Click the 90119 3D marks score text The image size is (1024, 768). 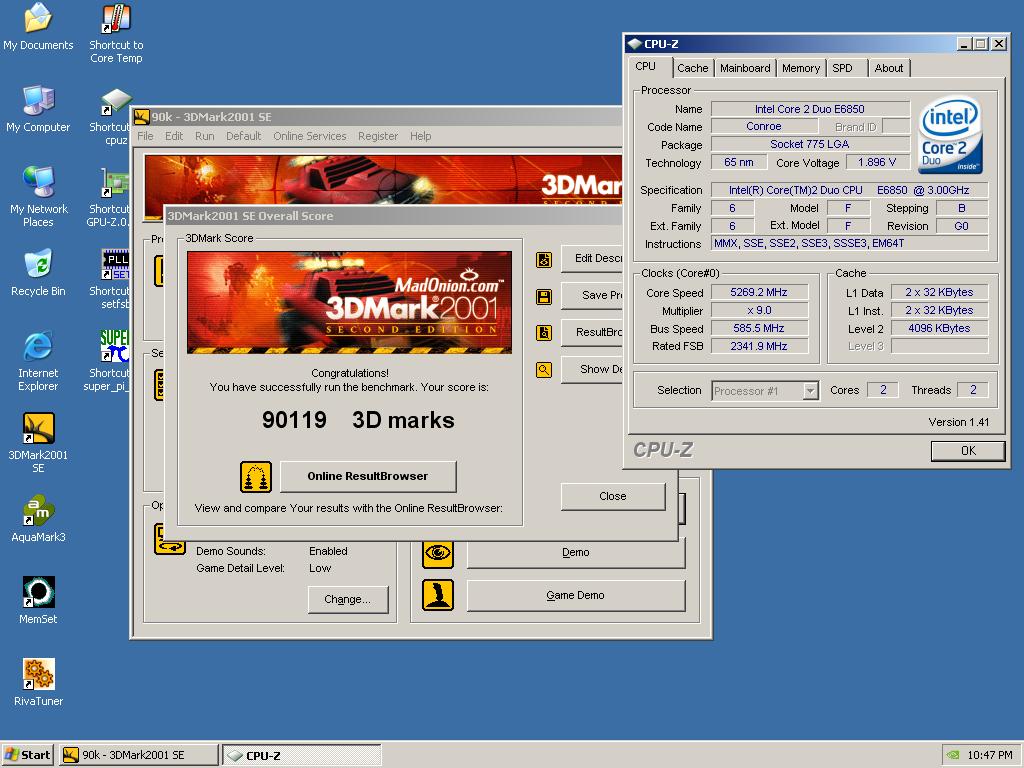click(x=358, y=420)
